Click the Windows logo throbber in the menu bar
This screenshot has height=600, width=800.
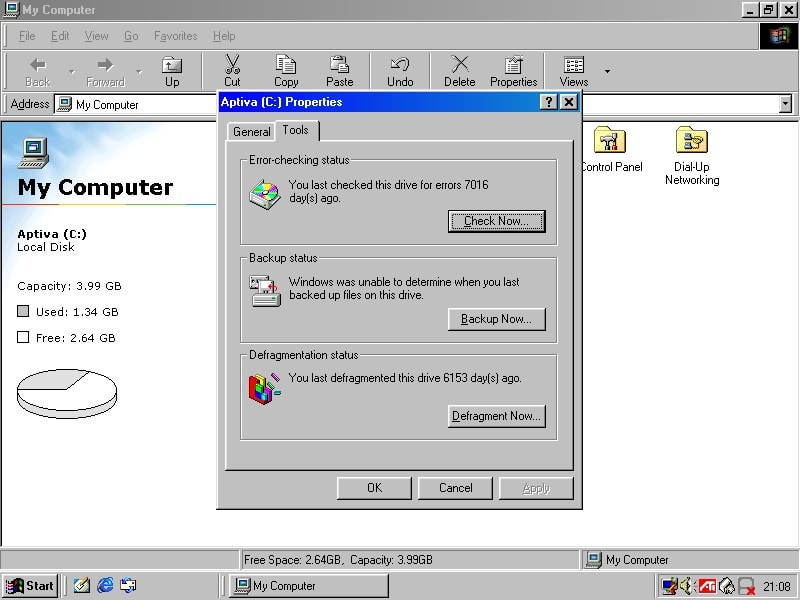tap(779, 36)
